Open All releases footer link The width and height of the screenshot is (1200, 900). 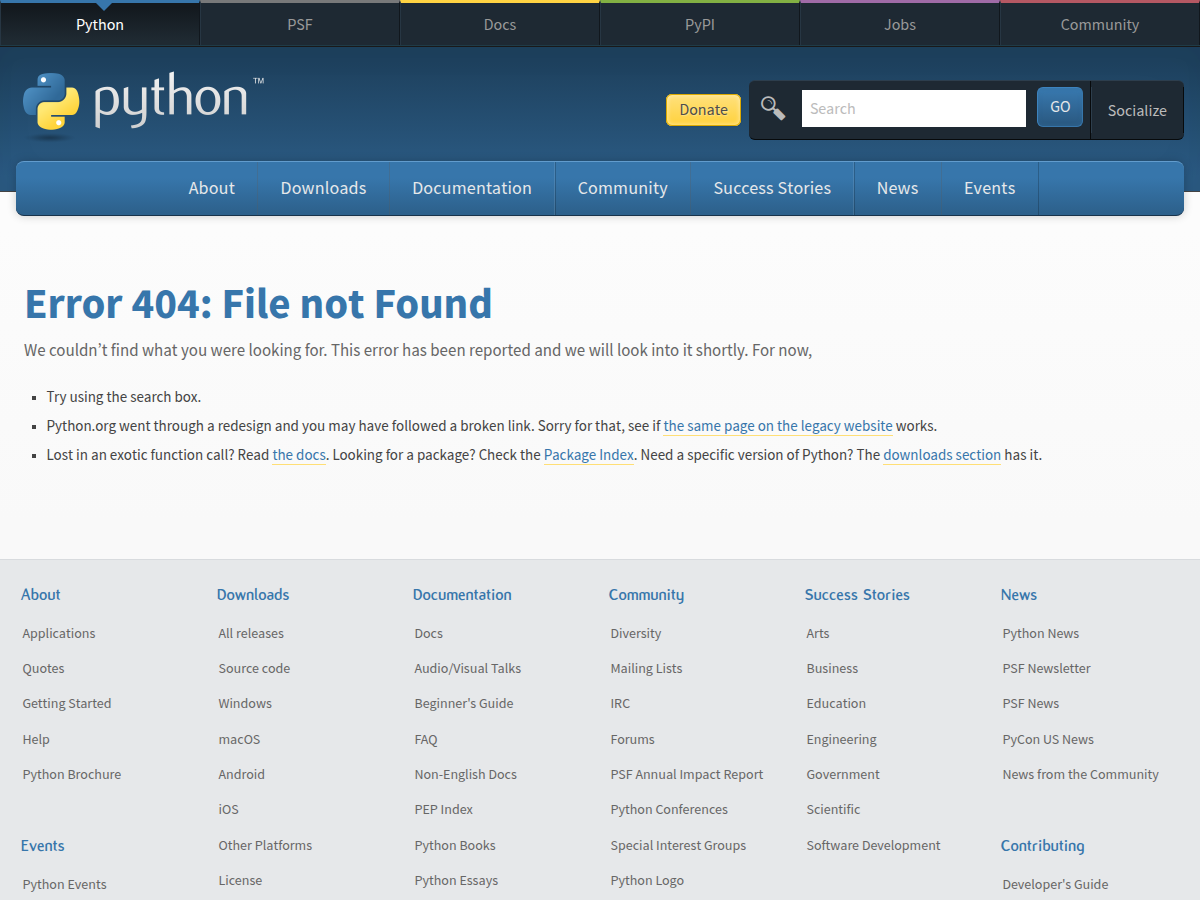pos(251,633)
